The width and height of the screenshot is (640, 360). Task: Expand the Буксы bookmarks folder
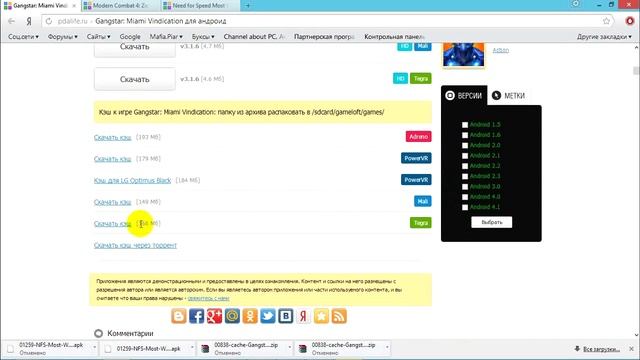(203, 37)
